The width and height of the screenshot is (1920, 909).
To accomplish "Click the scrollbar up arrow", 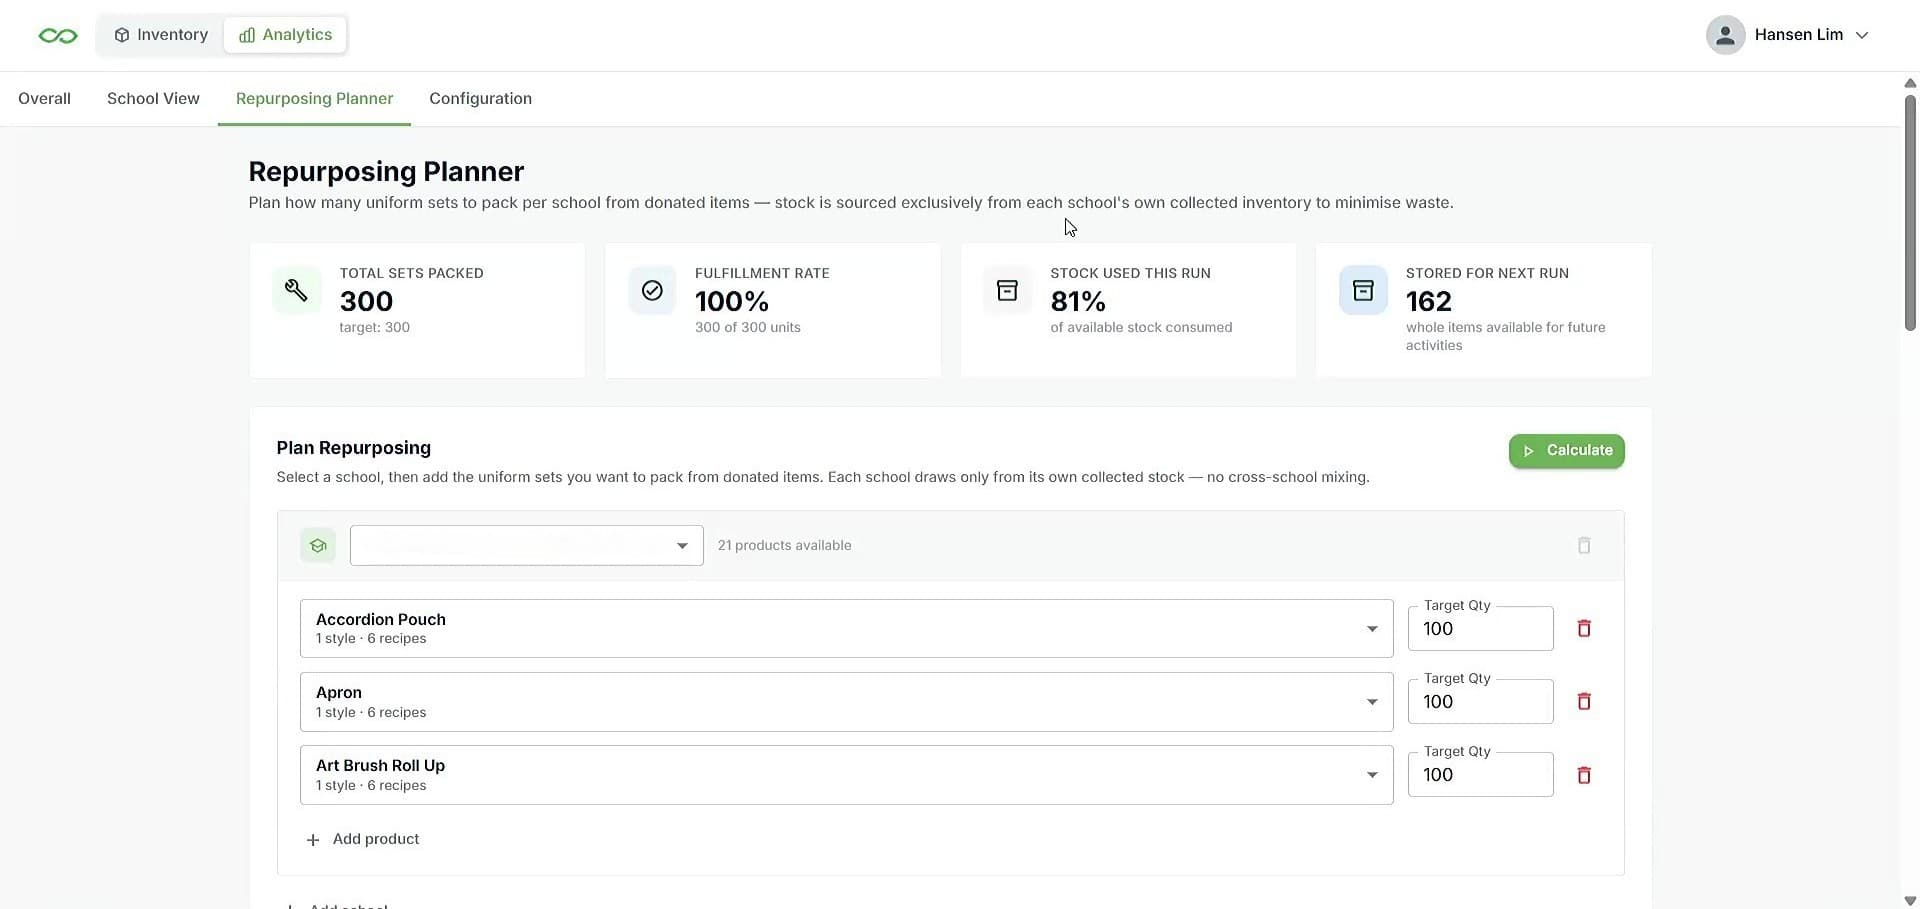I will pos(1910,83).
